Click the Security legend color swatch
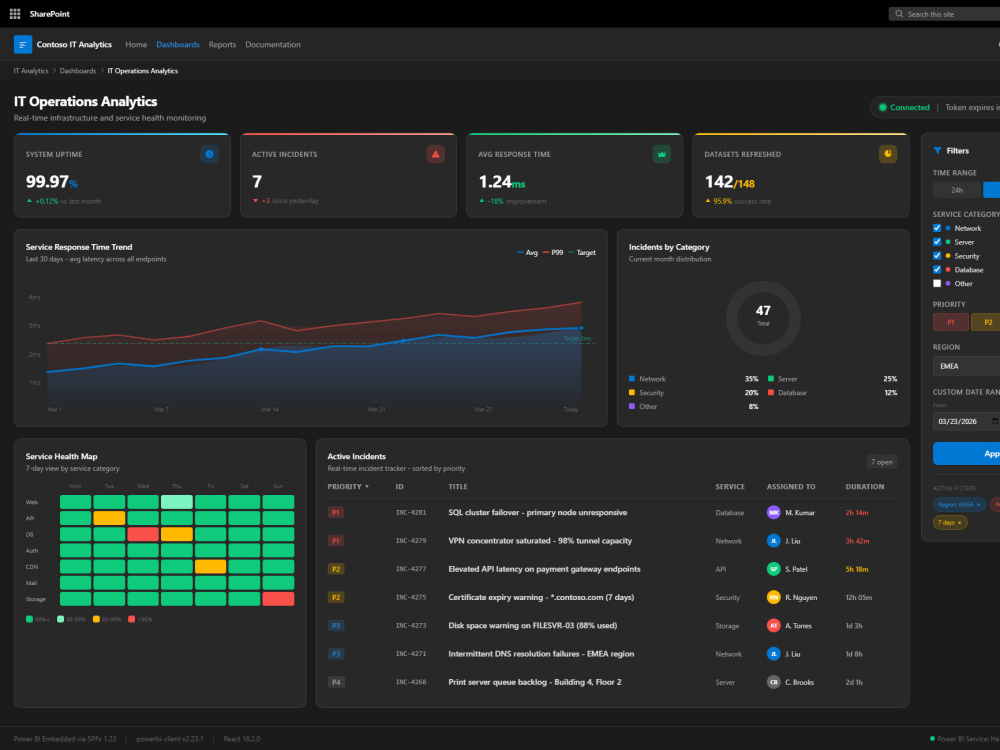The height and width of the screenshot is (750, 1000). pyautogui.click(x=632, y=393)
